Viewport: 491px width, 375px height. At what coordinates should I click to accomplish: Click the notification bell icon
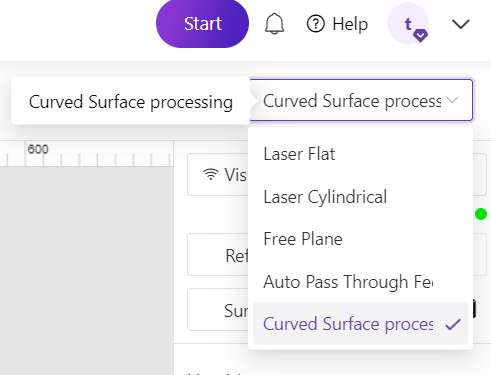(x=274, y=24)
